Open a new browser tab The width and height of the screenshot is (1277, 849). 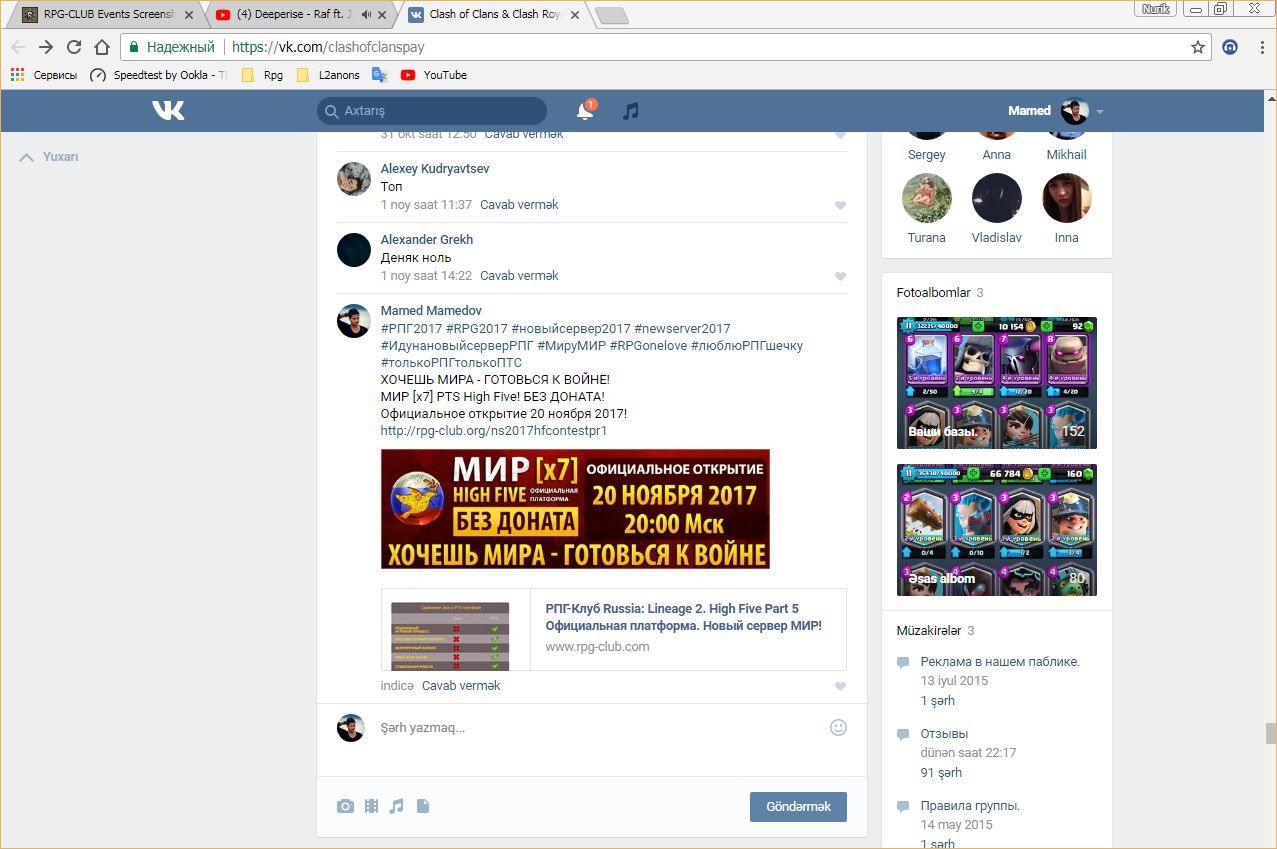(x=610, y=15)
